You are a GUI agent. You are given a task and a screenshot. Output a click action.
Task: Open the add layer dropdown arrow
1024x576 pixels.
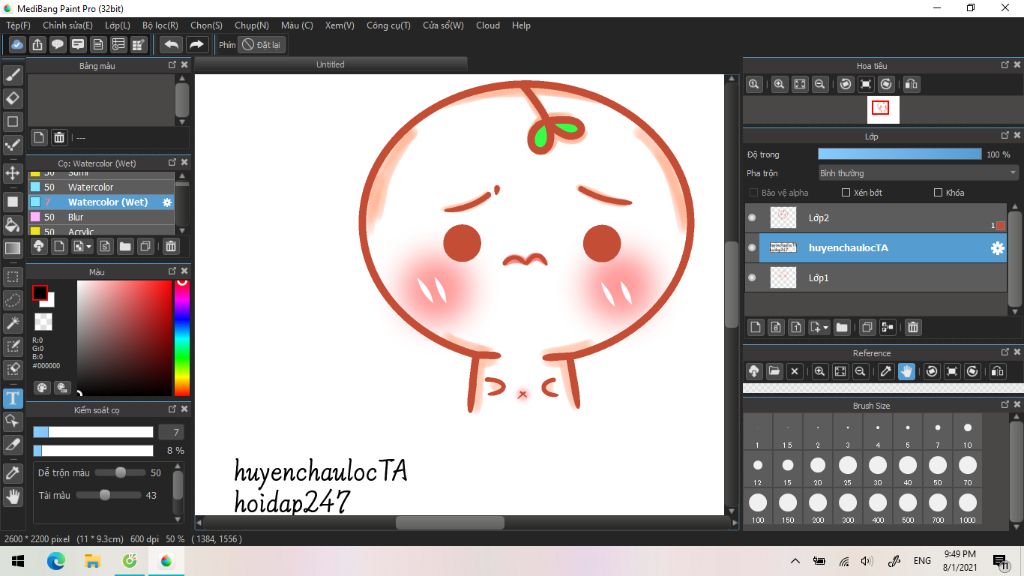[826, 327]
